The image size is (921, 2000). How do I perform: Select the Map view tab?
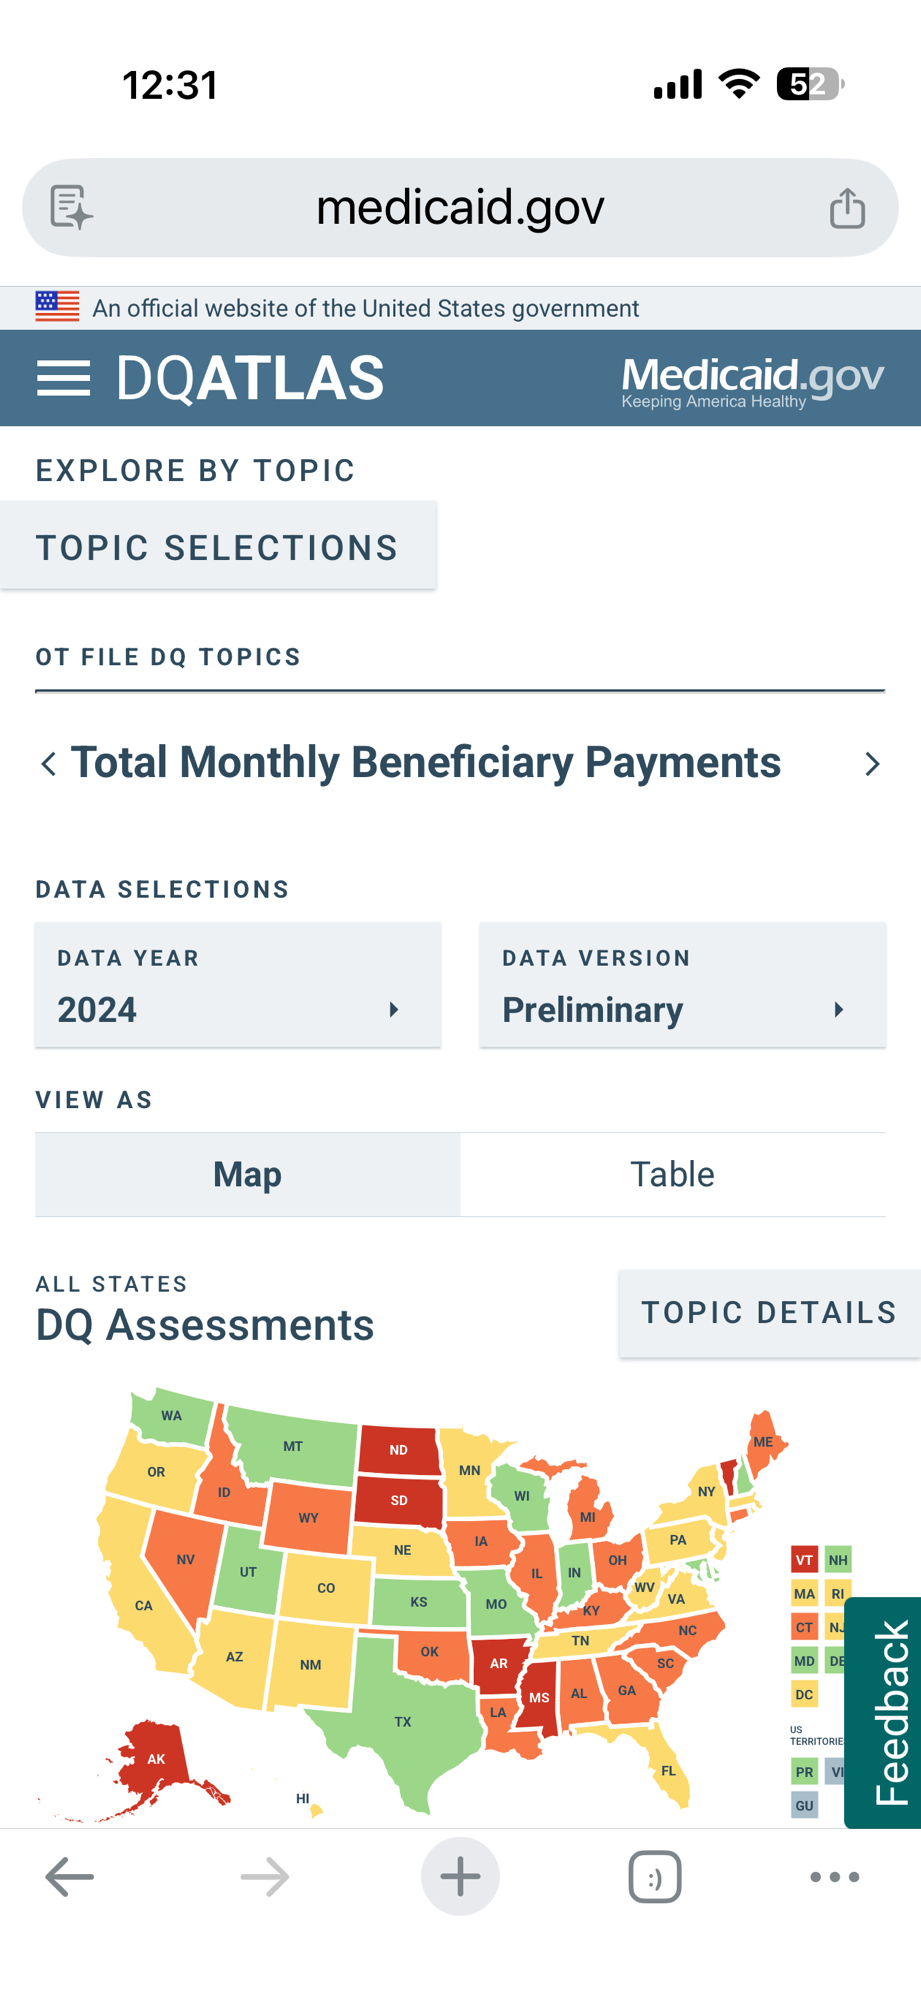coord(248,1174)
